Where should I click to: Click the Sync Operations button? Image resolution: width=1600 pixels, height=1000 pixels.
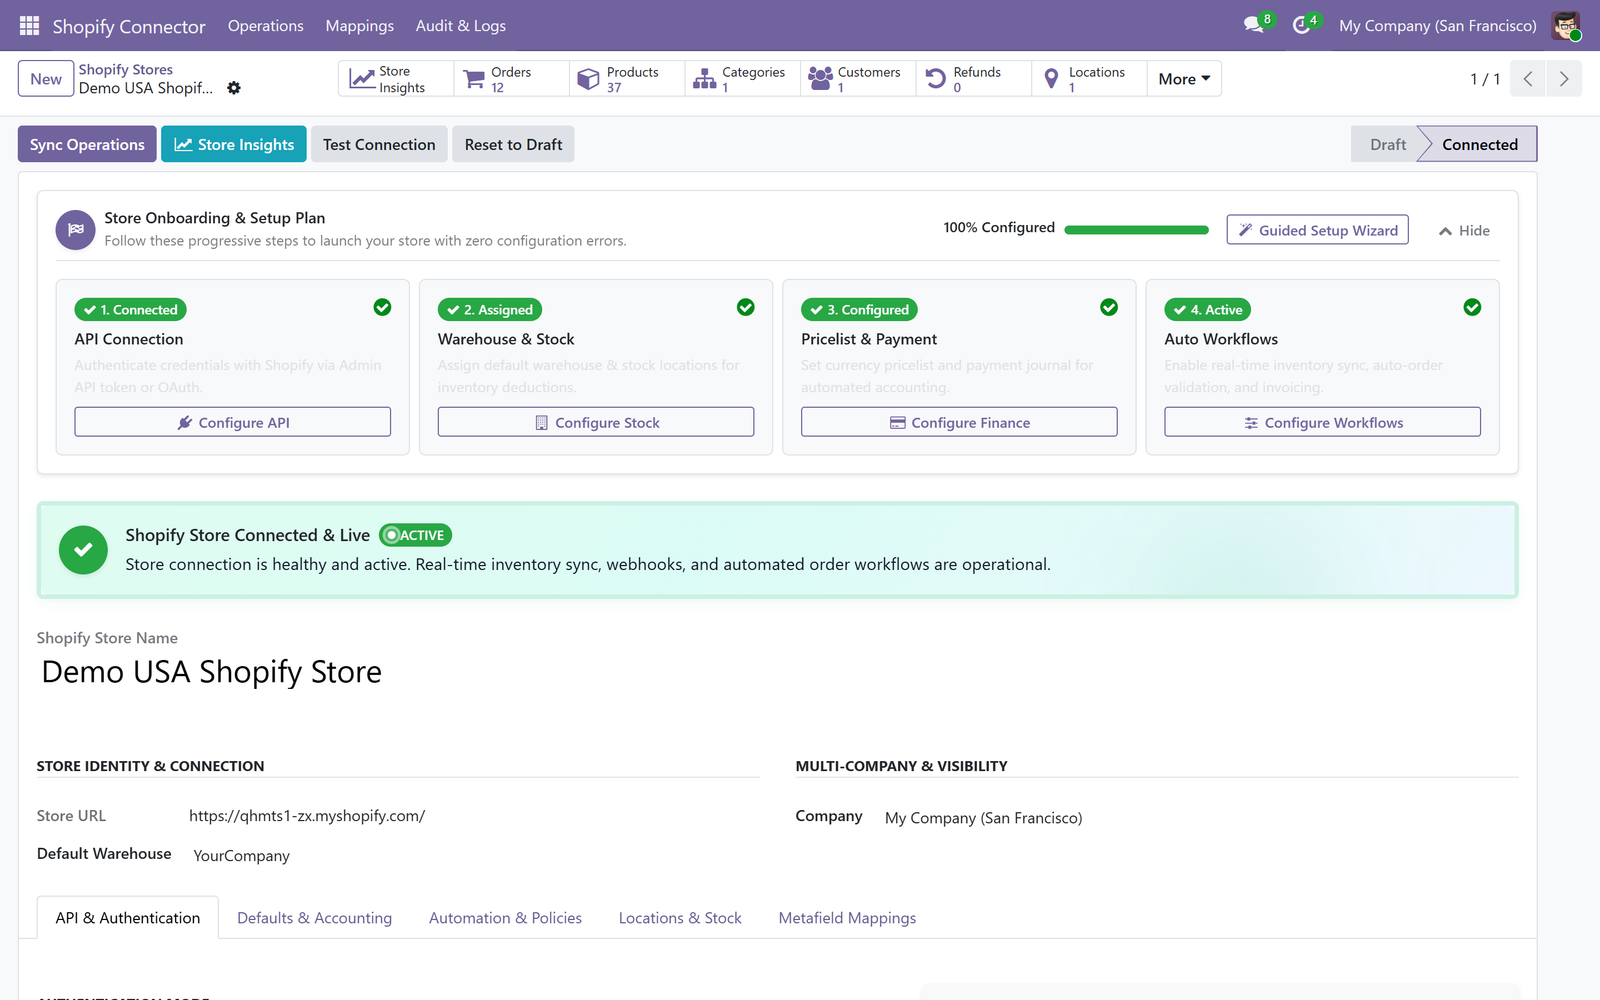pos(87,144)
